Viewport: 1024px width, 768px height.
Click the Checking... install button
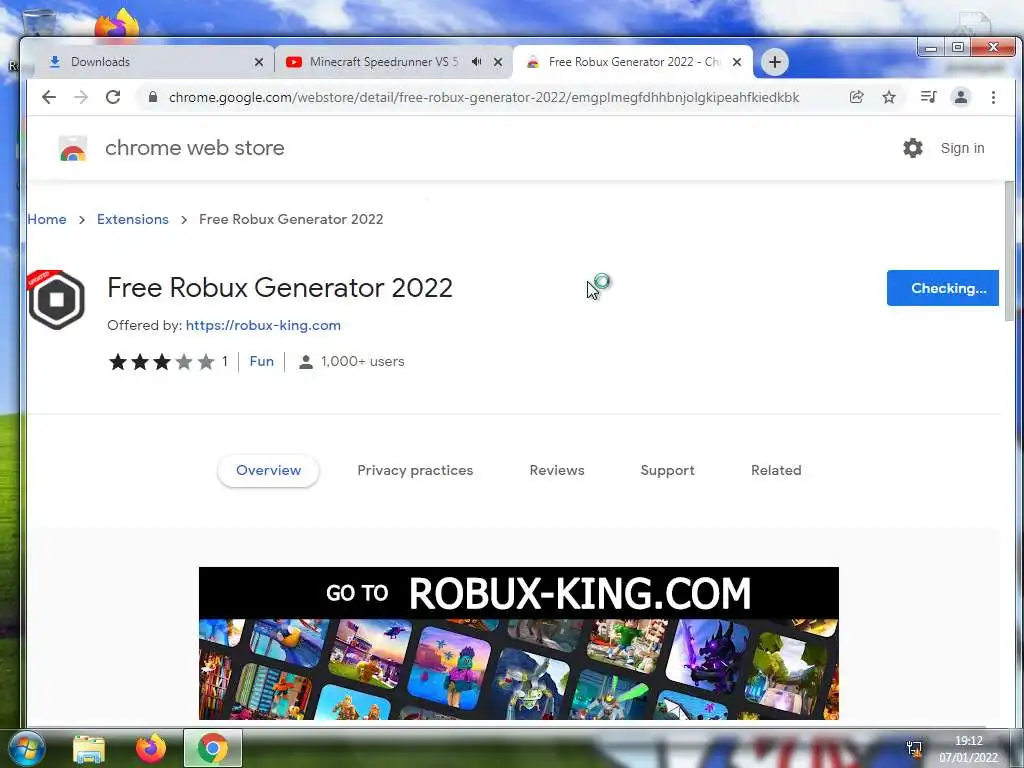942,288
